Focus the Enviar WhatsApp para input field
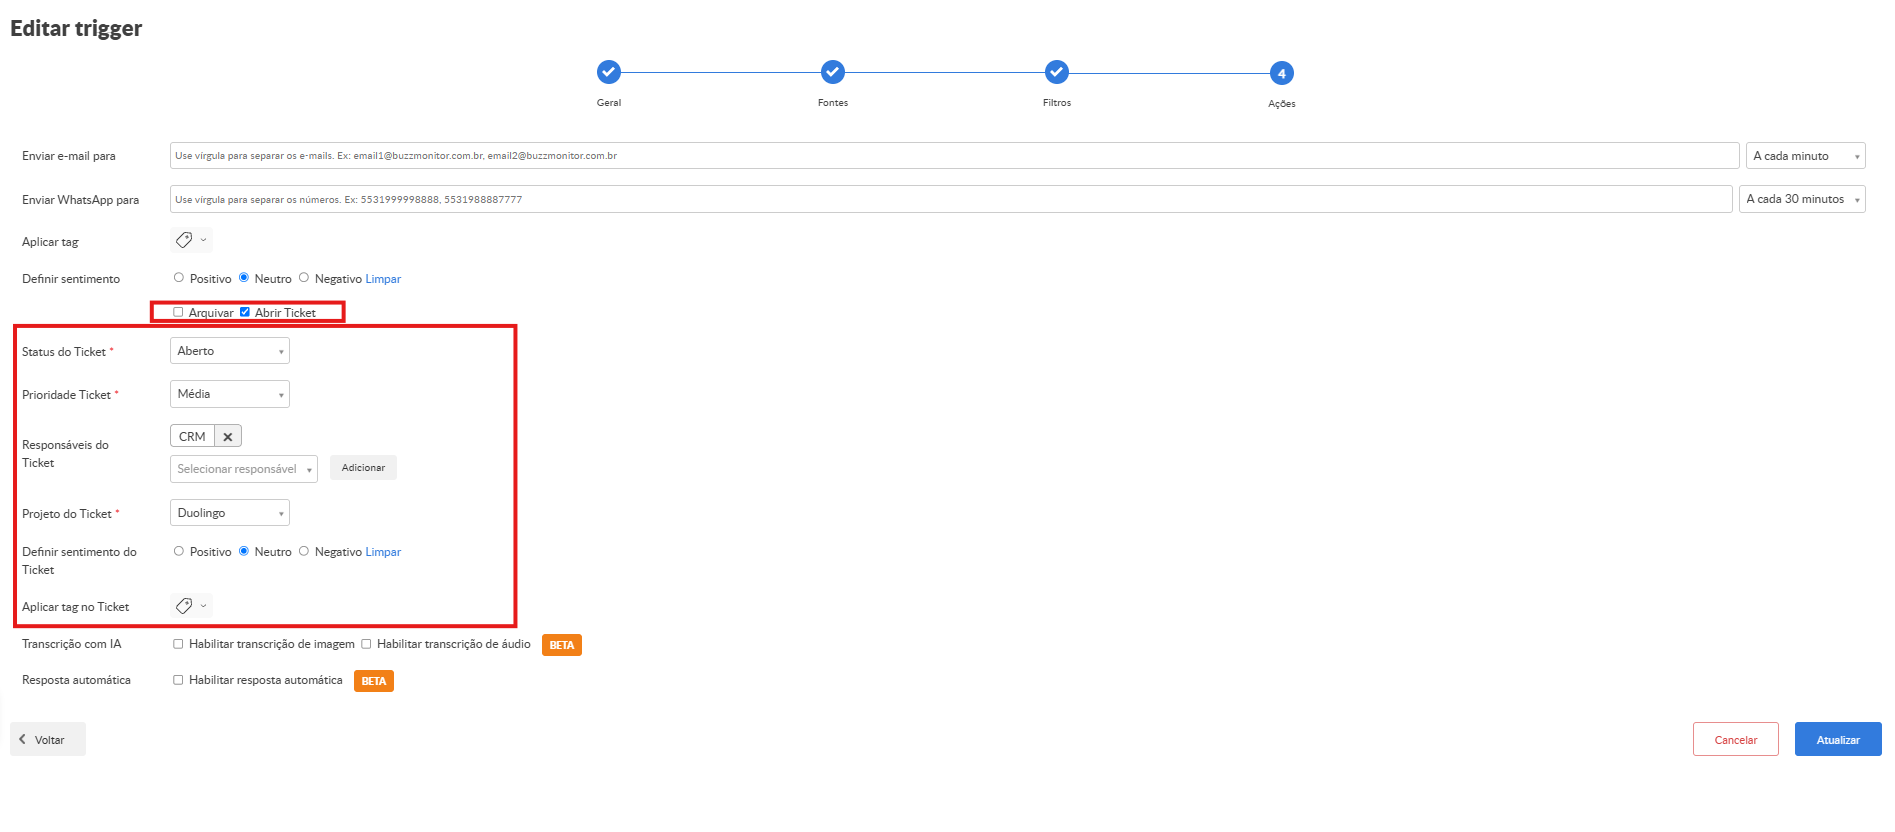Screen dimensions: 1895x832 (x=951, y=199)
